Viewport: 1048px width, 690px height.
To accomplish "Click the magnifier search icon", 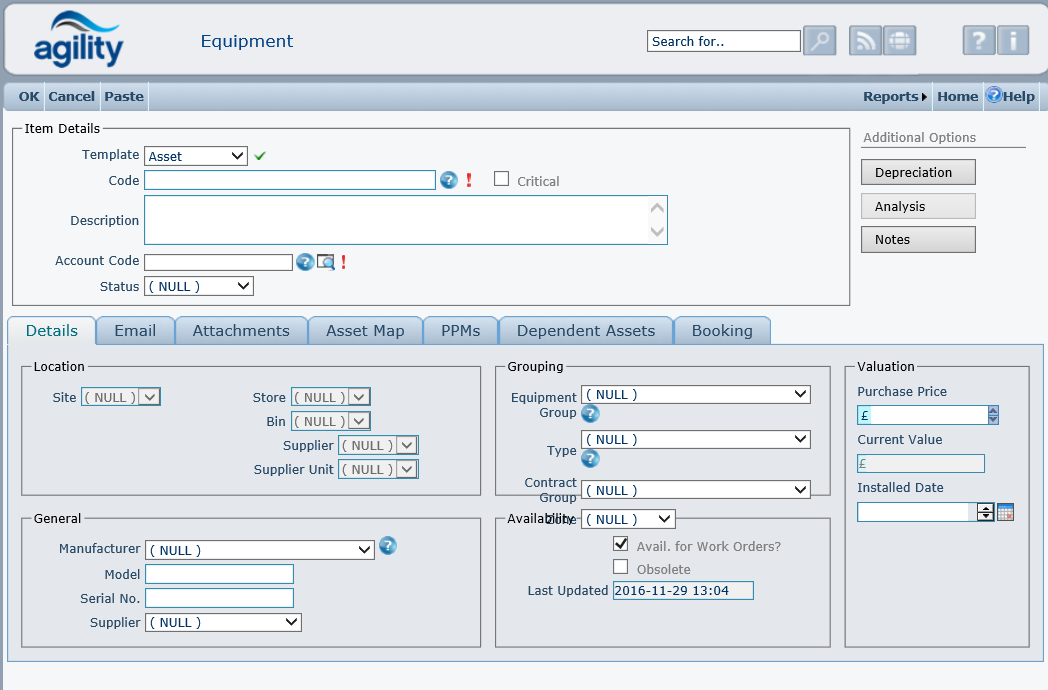I will pos(819,41).
